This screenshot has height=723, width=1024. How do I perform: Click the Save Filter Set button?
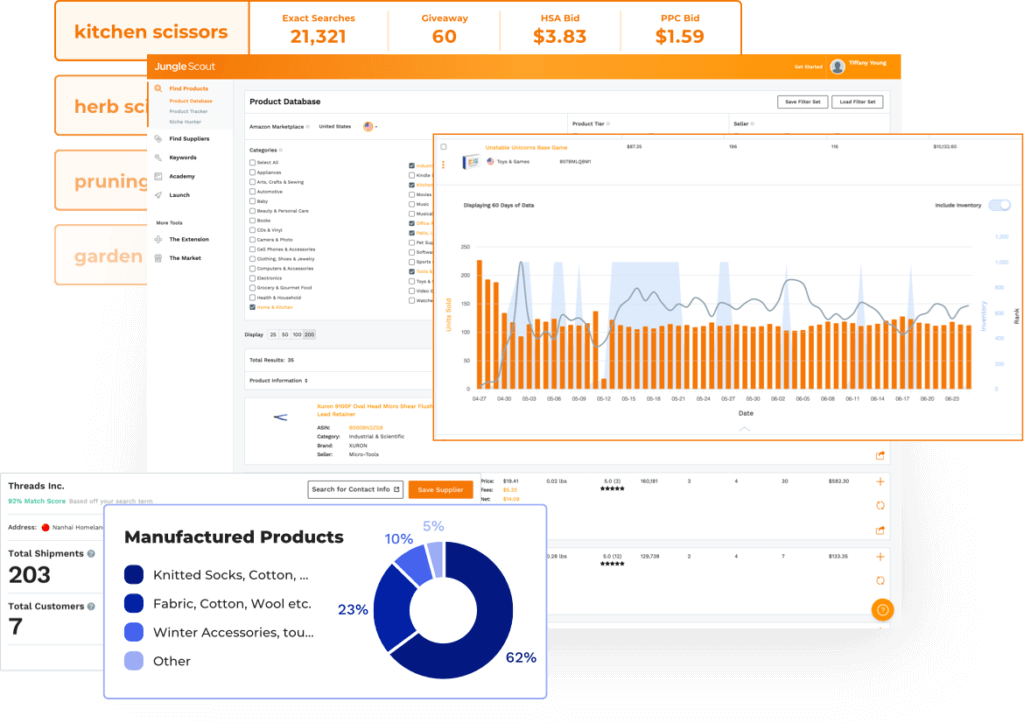[x=803, y=102]
